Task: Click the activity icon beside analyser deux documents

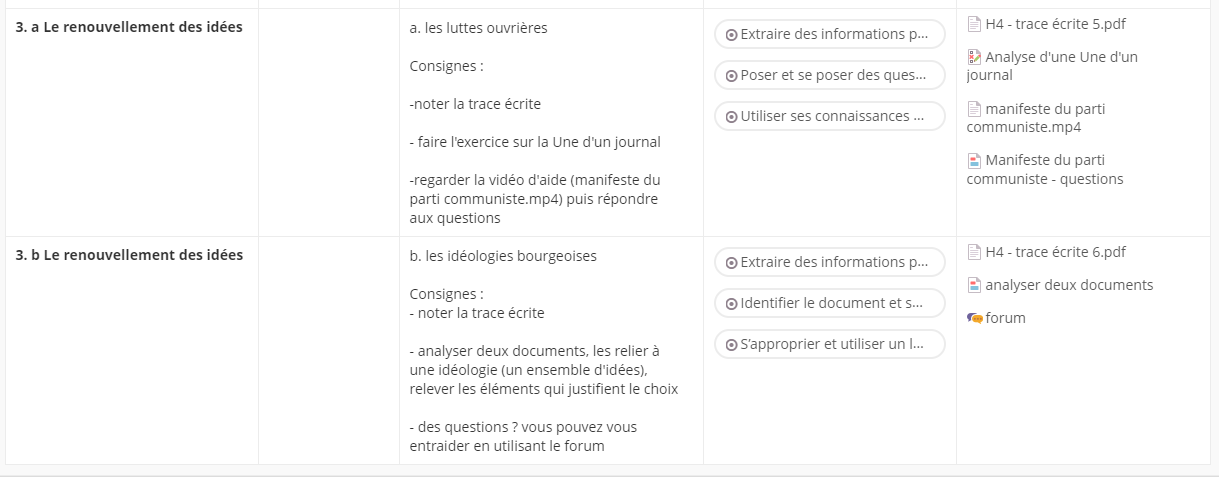Action: (x=974, y=285)
